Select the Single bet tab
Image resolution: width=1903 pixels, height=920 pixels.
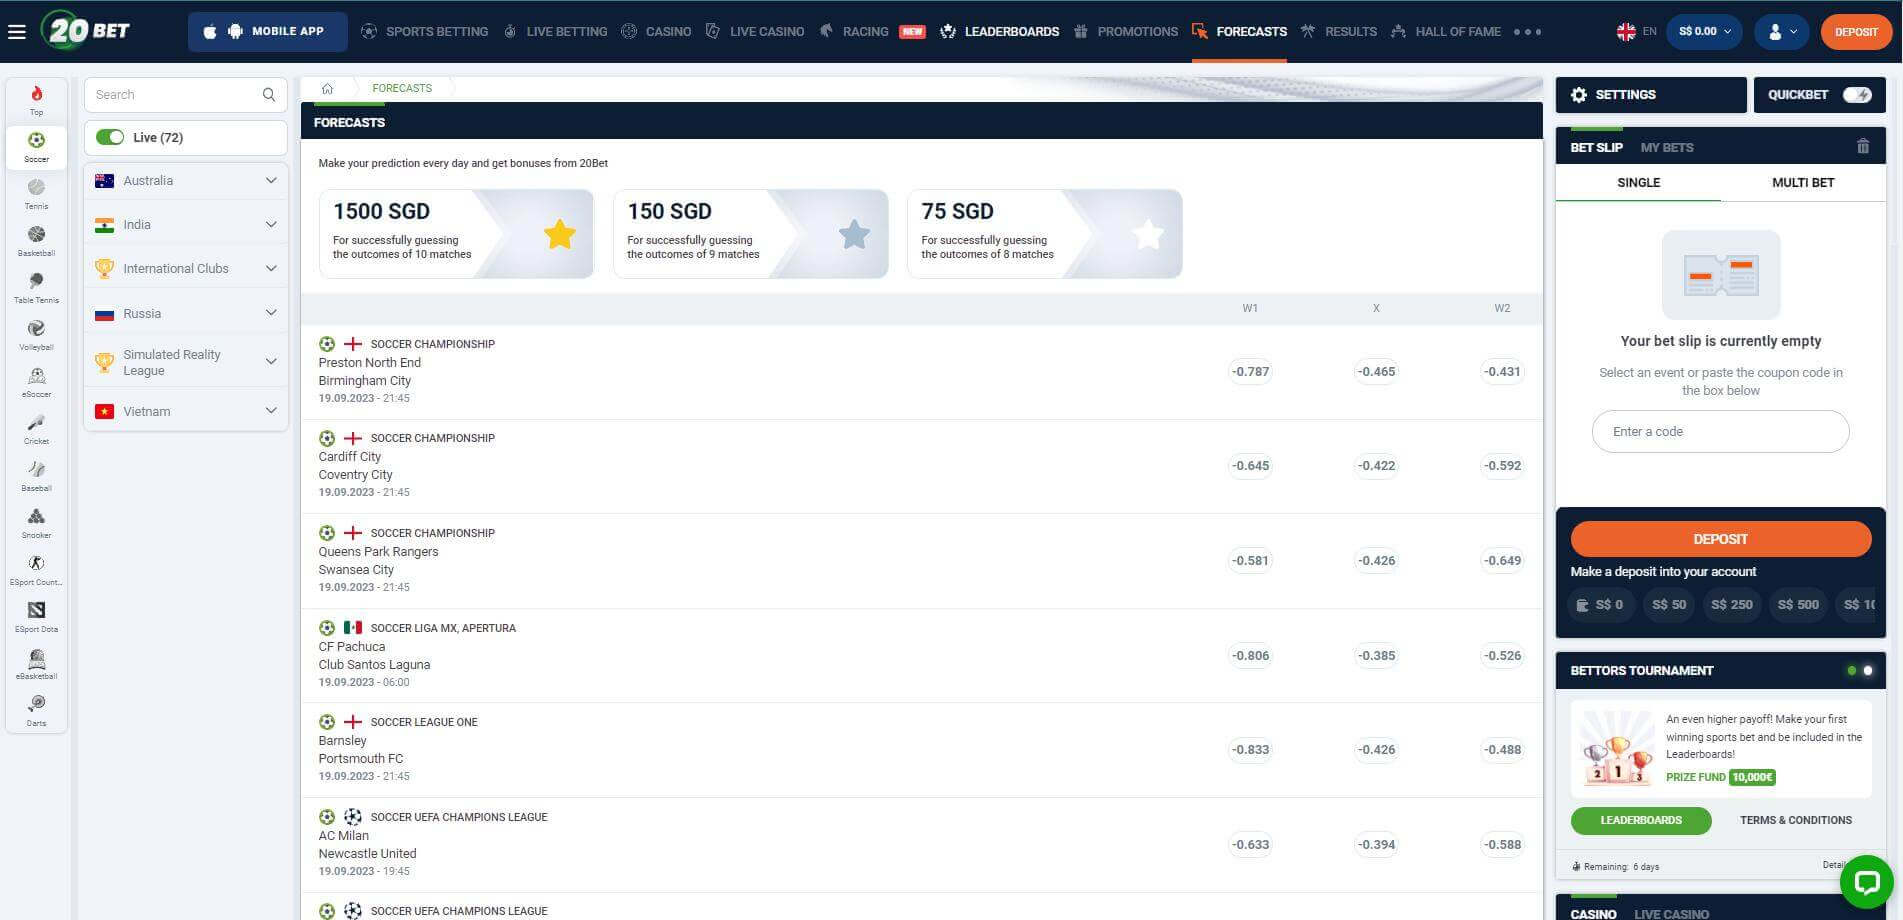coord(1638,183)
